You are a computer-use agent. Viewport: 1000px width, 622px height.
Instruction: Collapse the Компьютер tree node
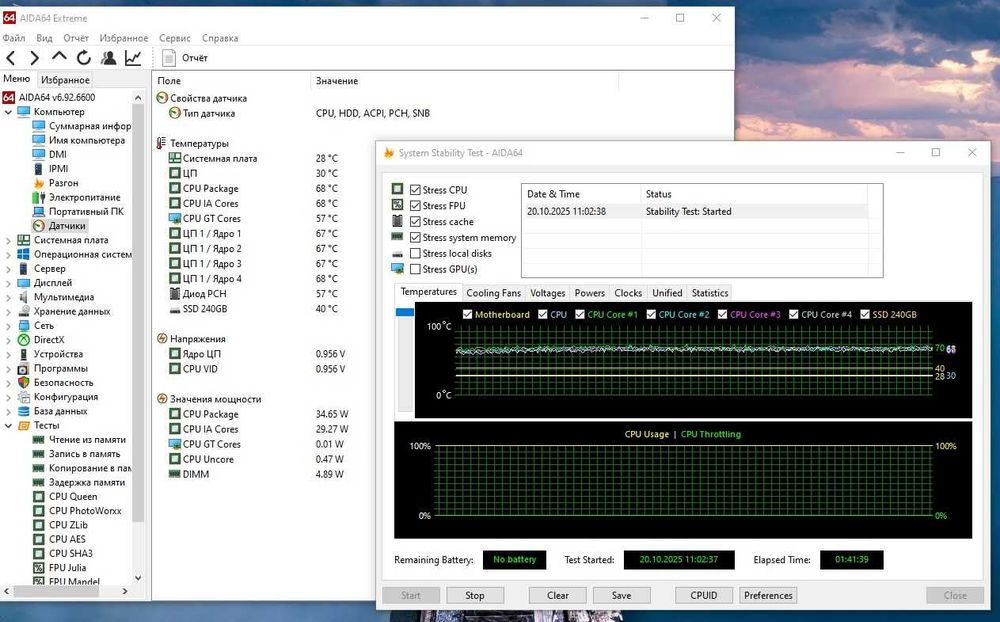8,112
